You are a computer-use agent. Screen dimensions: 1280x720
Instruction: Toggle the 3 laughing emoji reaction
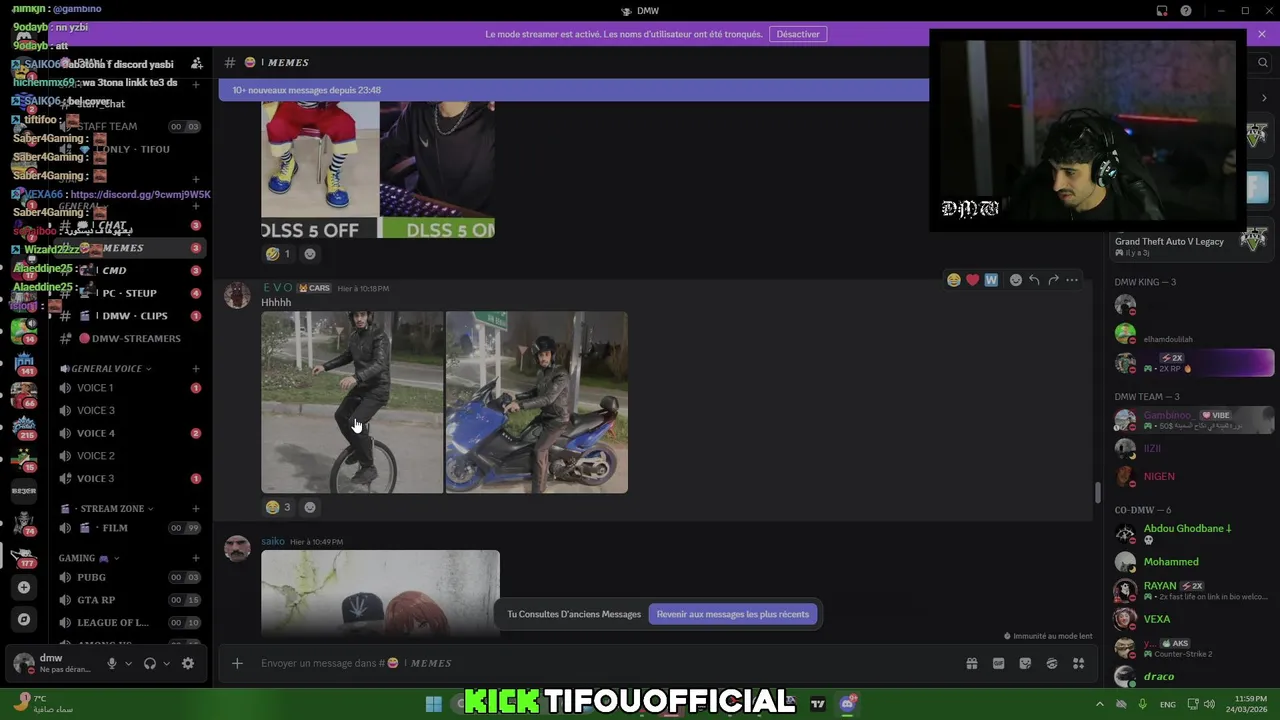tap(278, 507)
